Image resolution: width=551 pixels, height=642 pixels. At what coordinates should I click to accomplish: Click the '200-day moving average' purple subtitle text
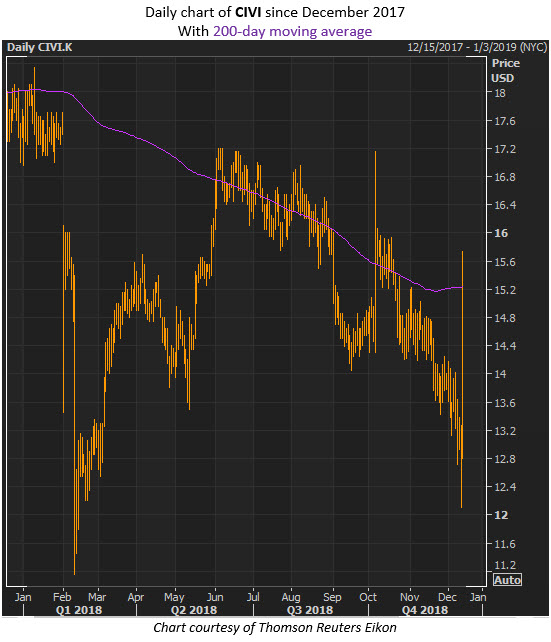coord(293,32)
